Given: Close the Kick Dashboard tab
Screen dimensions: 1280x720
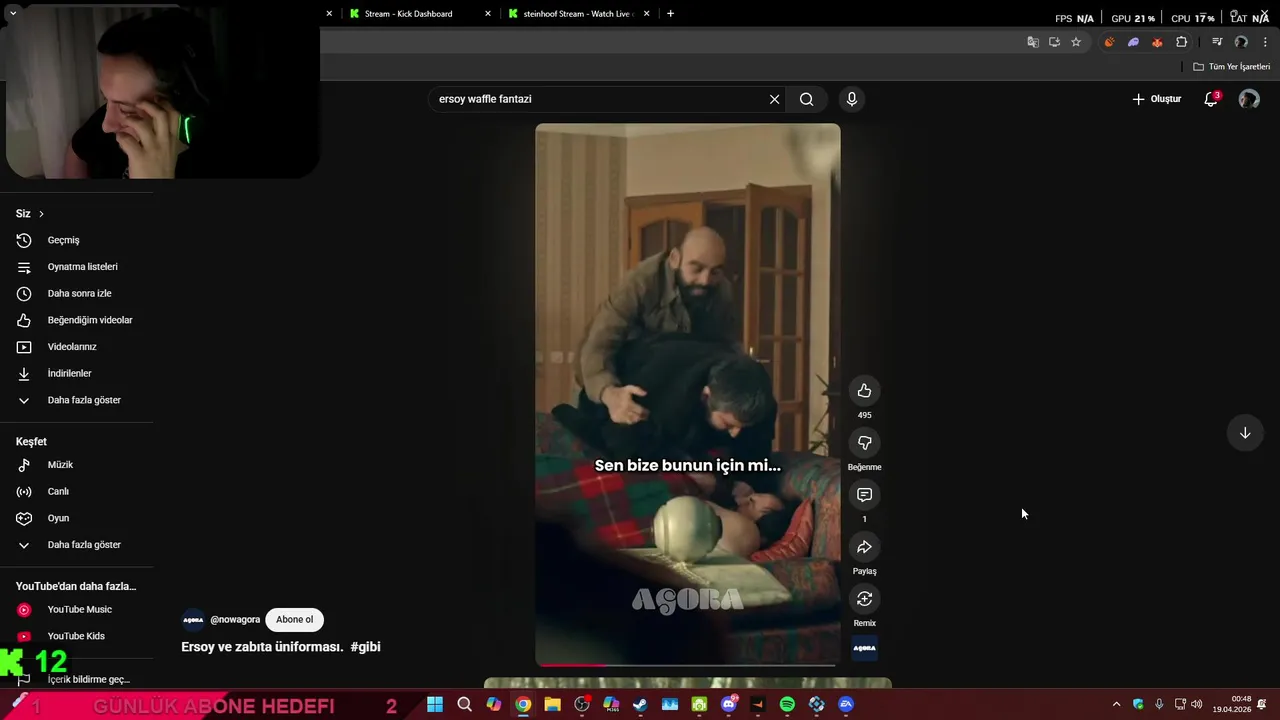Looking at the screenshot, I should tap(488, 14).
